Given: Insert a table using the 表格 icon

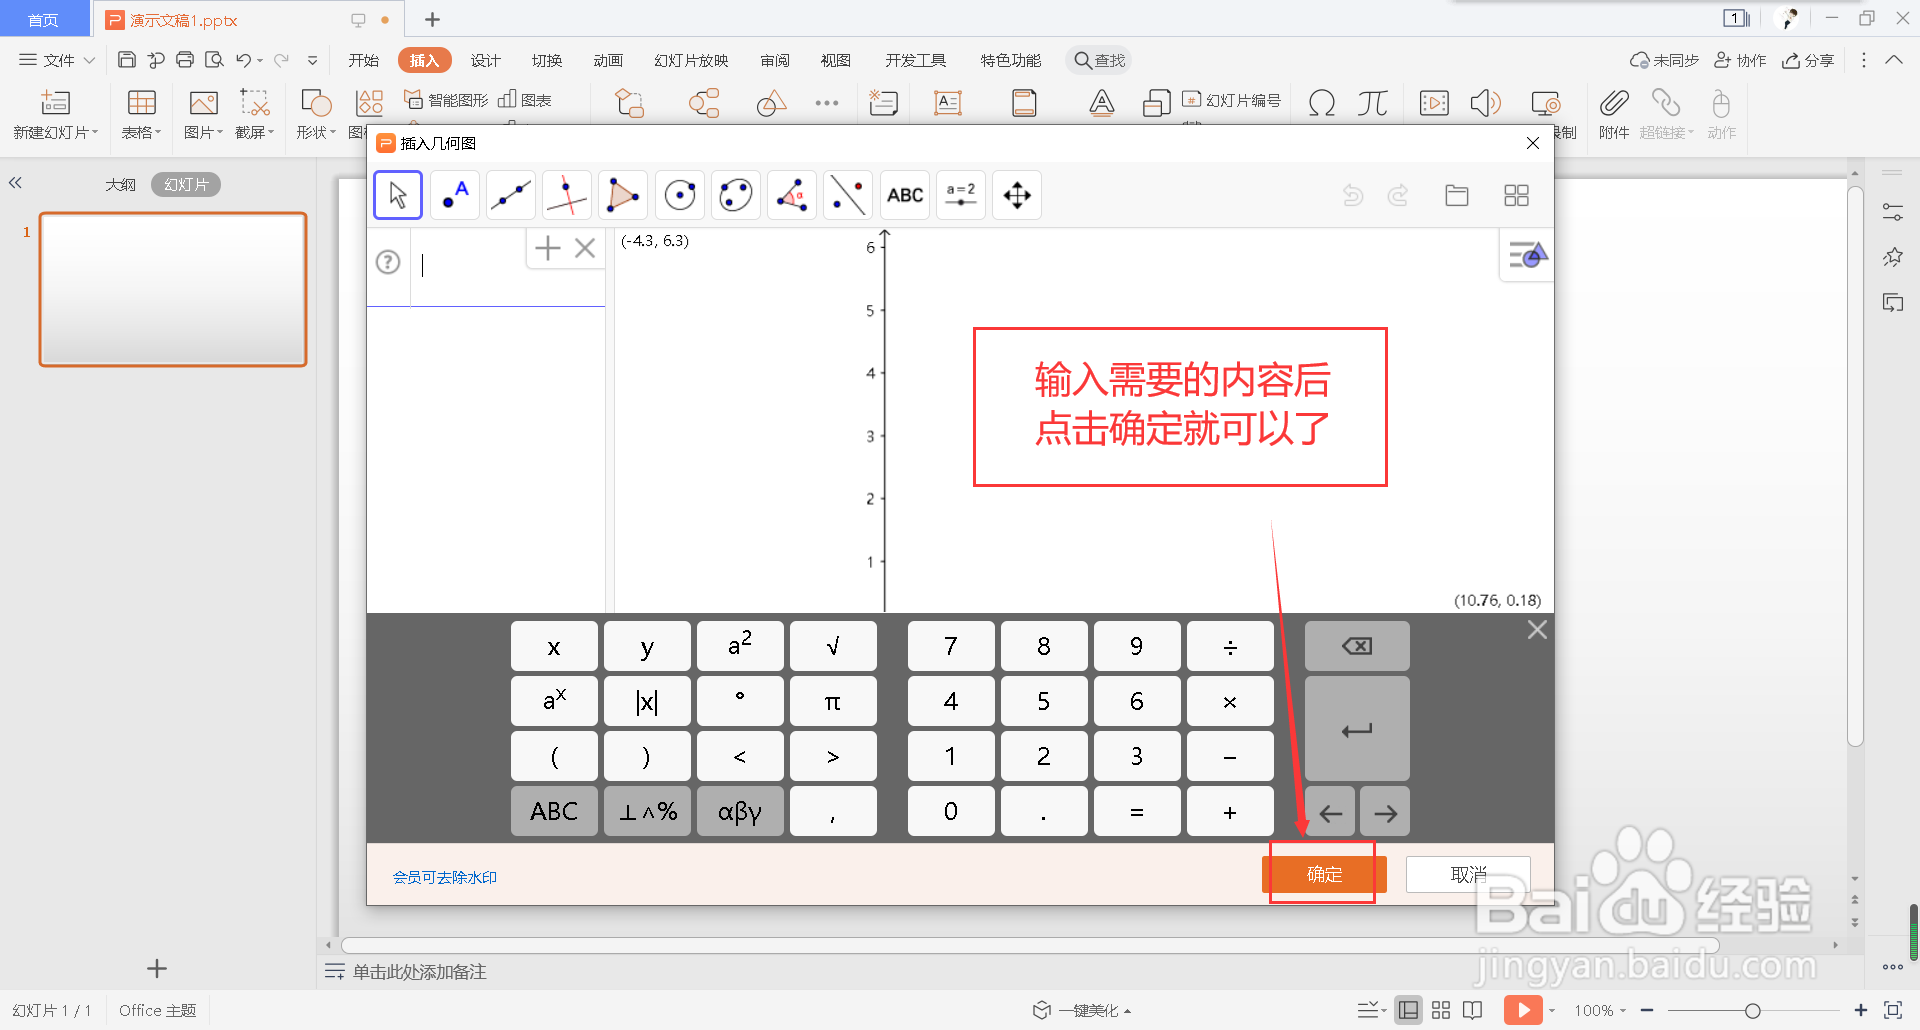Looking at the screenshot, I should (140, 110).
